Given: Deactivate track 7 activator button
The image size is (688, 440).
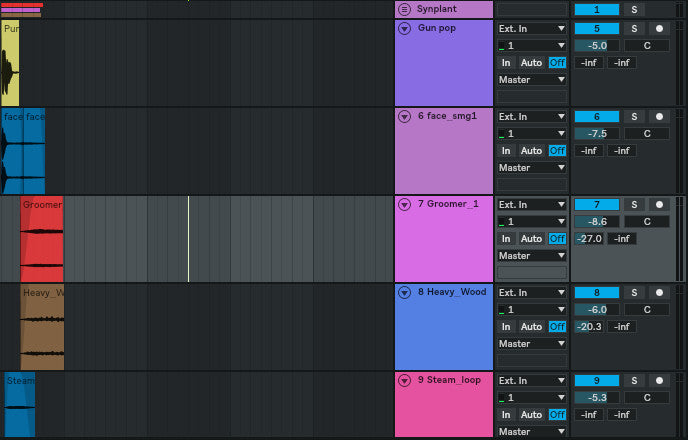Looking at the screenshot, I should tap(597, 204).
